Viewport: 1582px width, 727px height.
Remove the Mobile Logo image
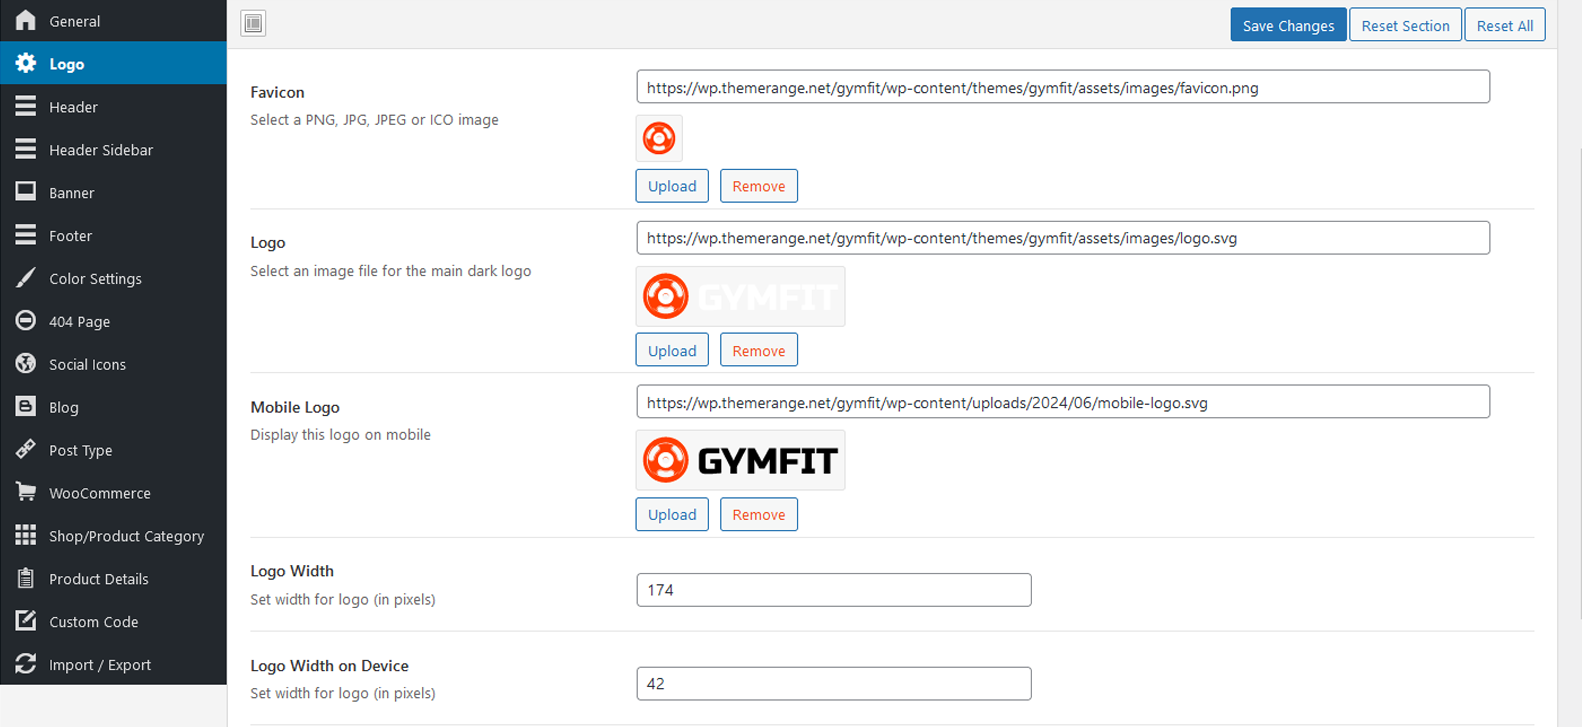(758, 515)
